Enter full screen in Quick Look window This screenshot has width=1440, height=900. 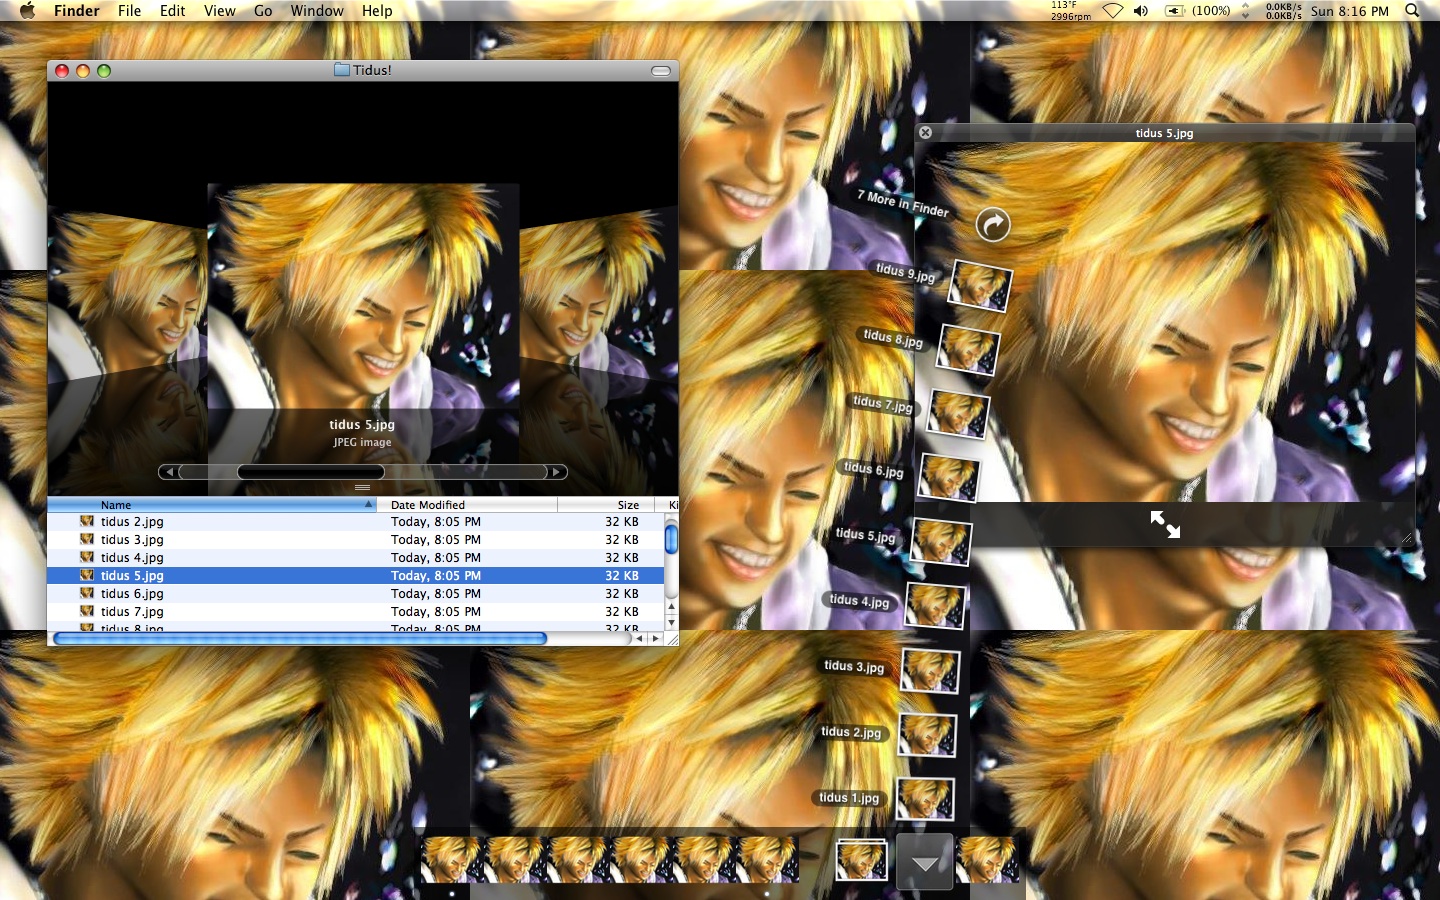tap(1165, 524)
